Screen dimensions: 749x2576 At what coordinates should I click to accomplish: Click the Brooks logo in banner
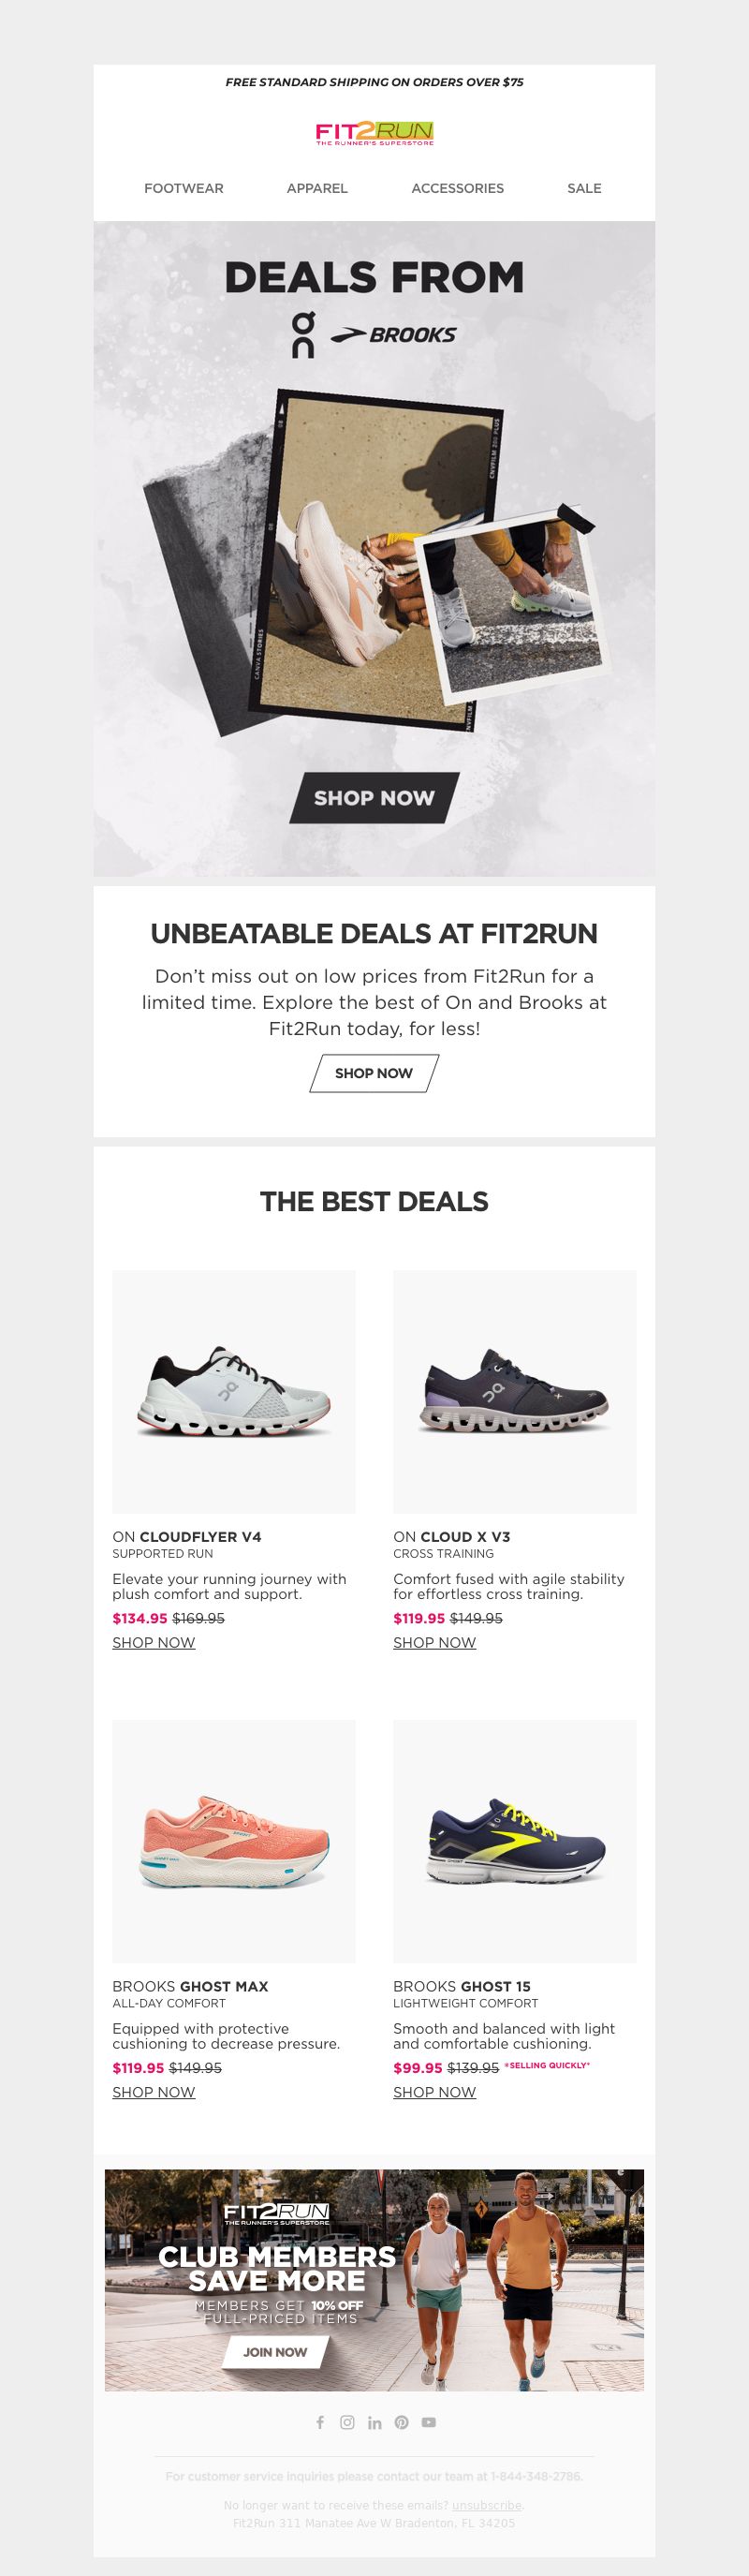(x=393, y=335)
